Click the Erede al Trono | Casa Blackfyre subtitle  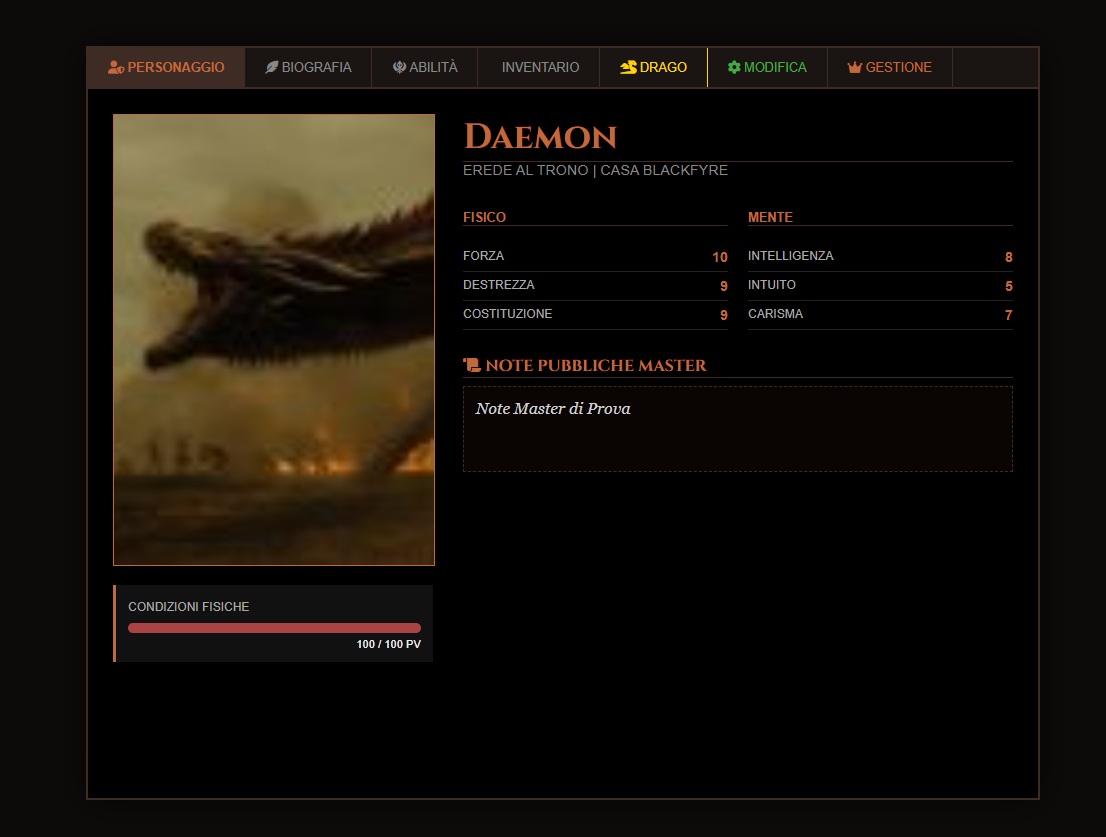point(595,170)
